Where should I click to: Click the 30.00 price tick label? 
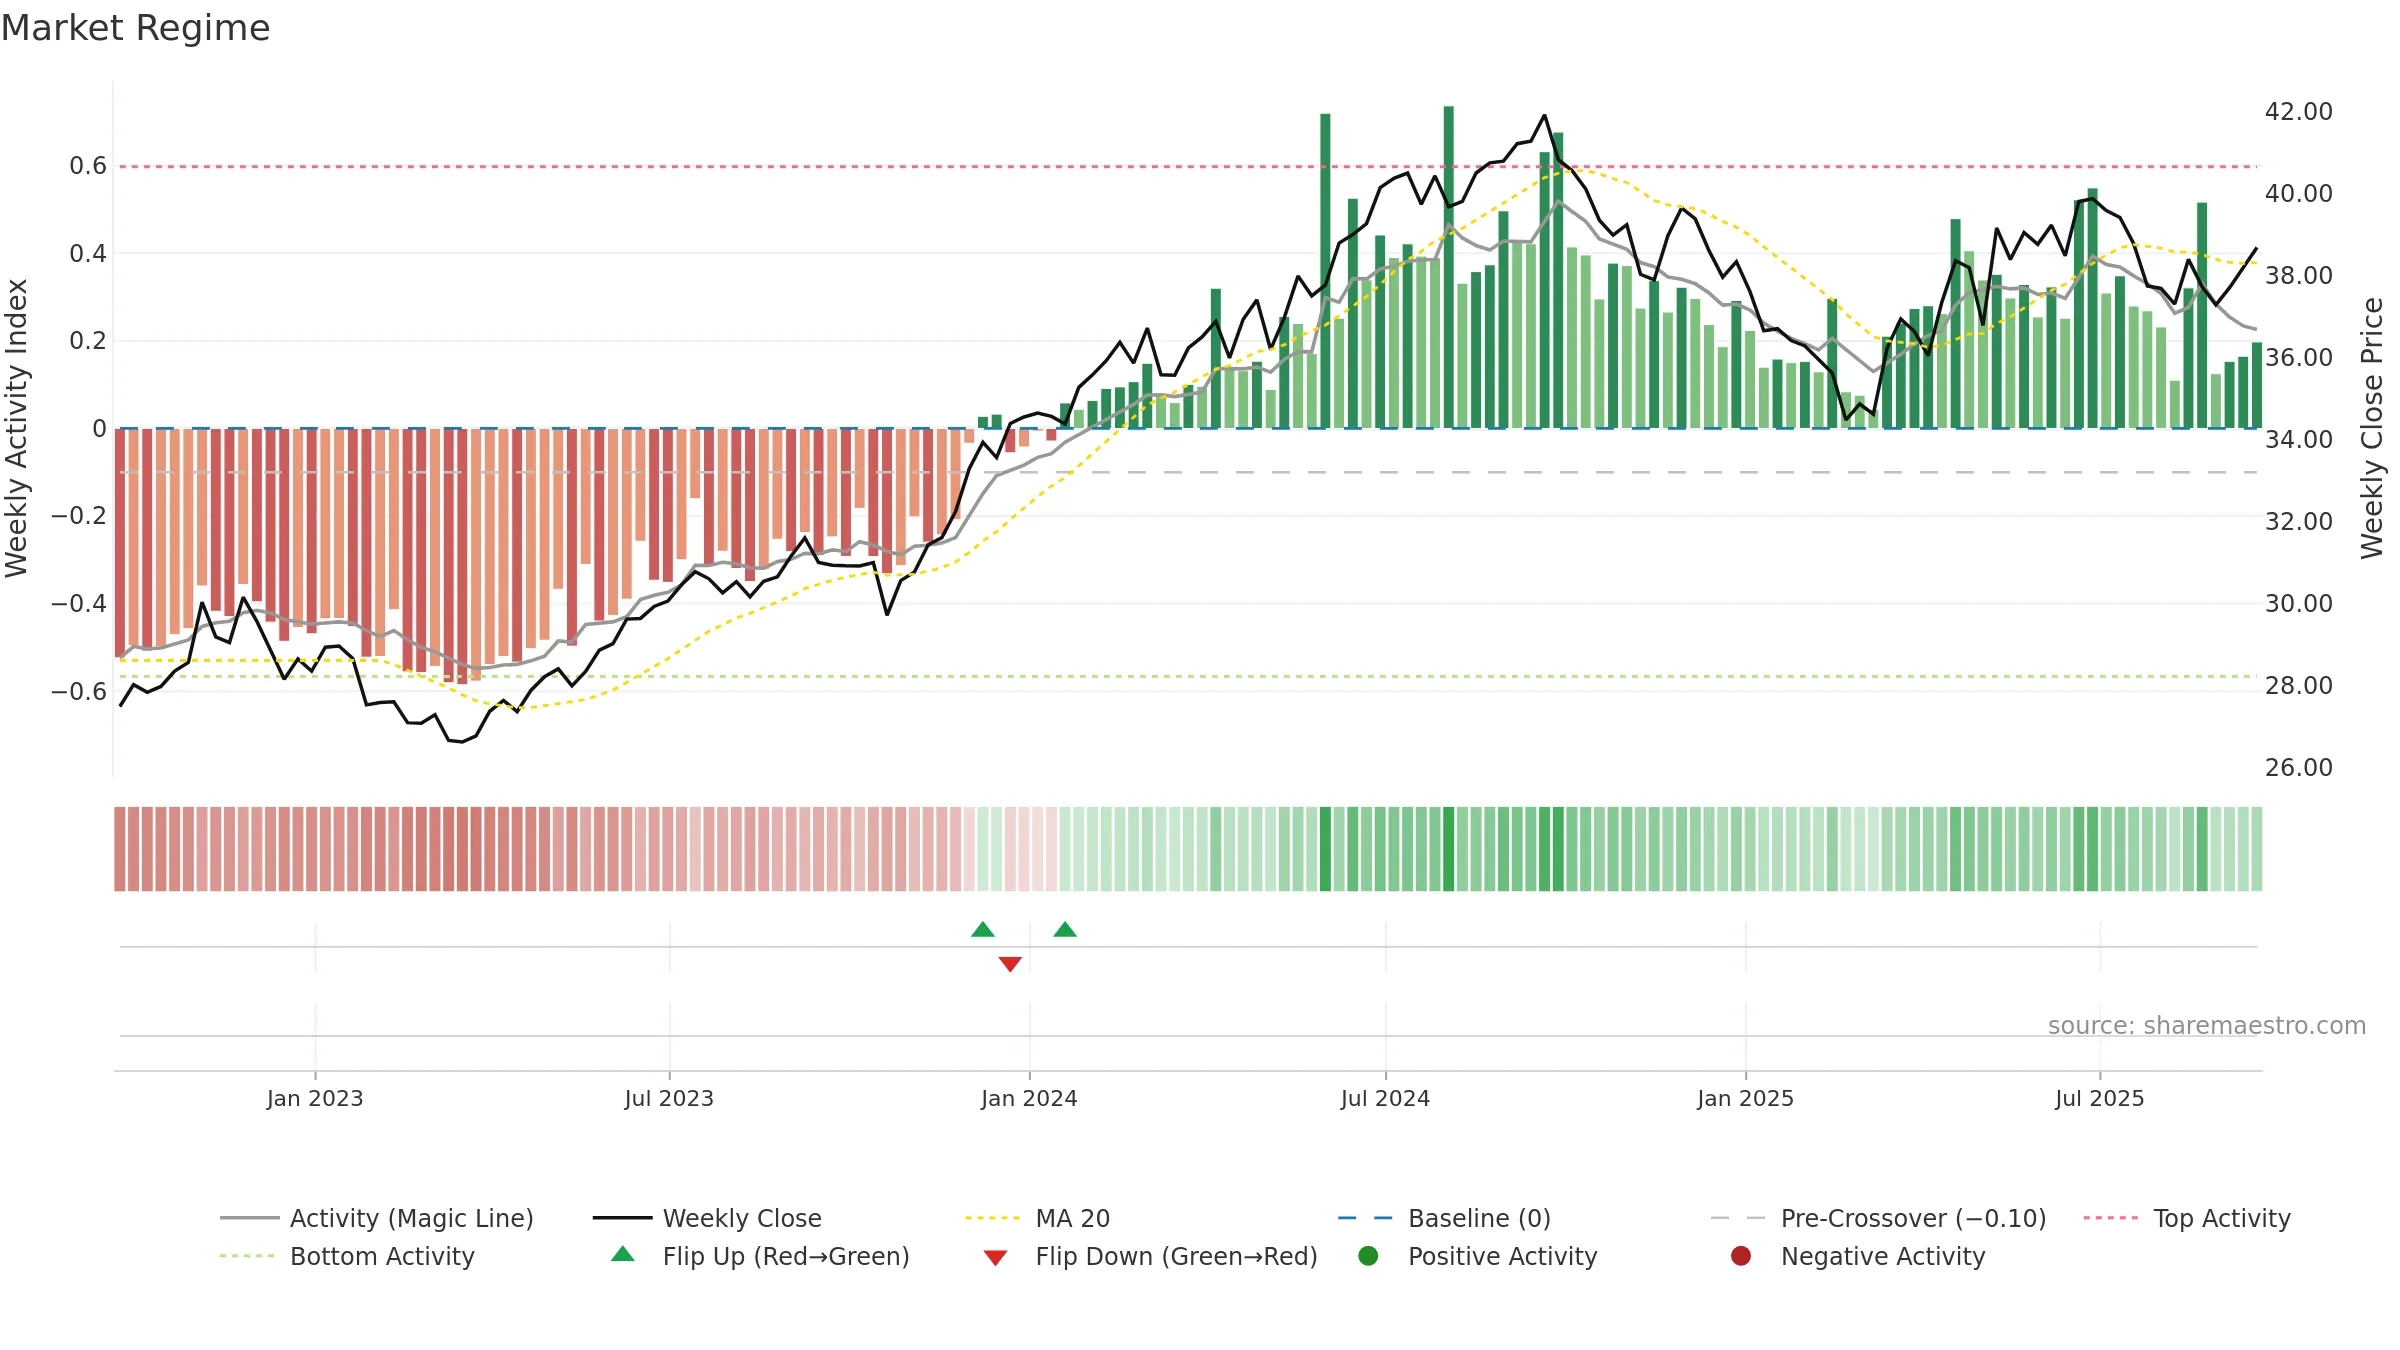tap(2299, 604)
